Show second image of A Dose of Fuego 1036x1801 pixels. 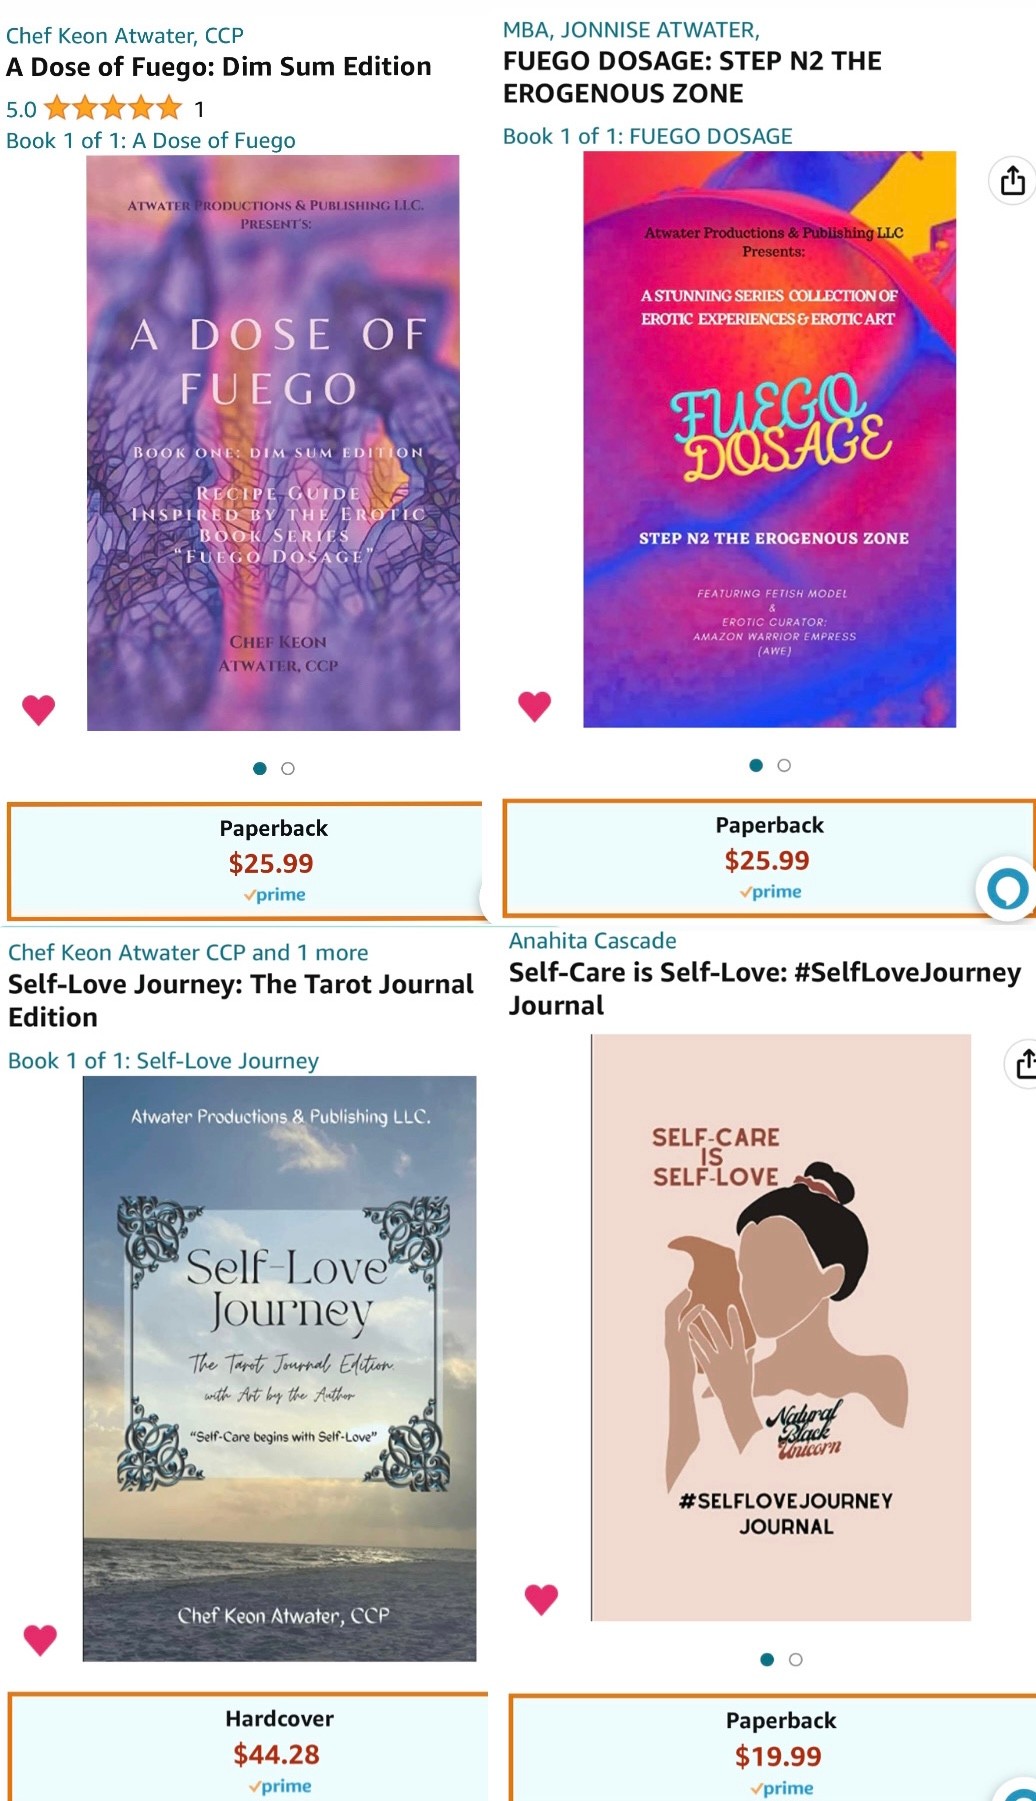[288, 769]
